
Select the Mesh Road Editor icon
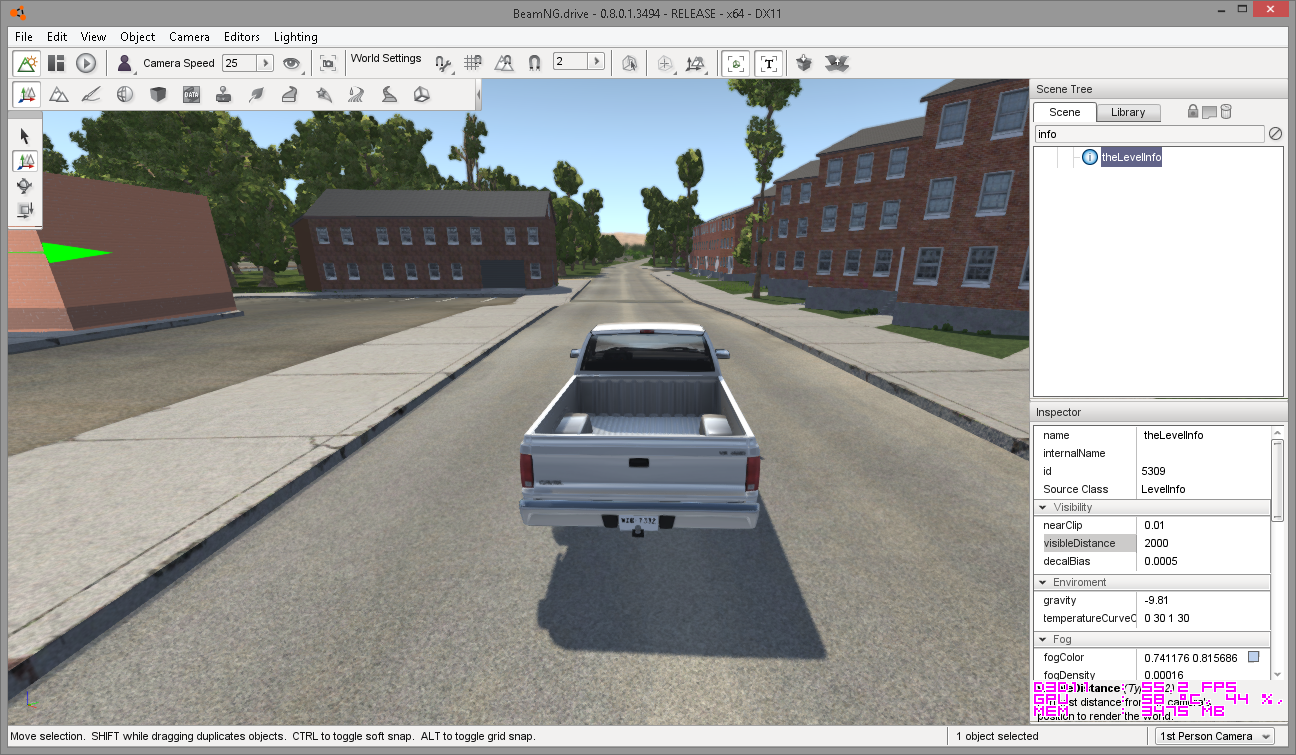pyautogui.click(x=290, y=94)
